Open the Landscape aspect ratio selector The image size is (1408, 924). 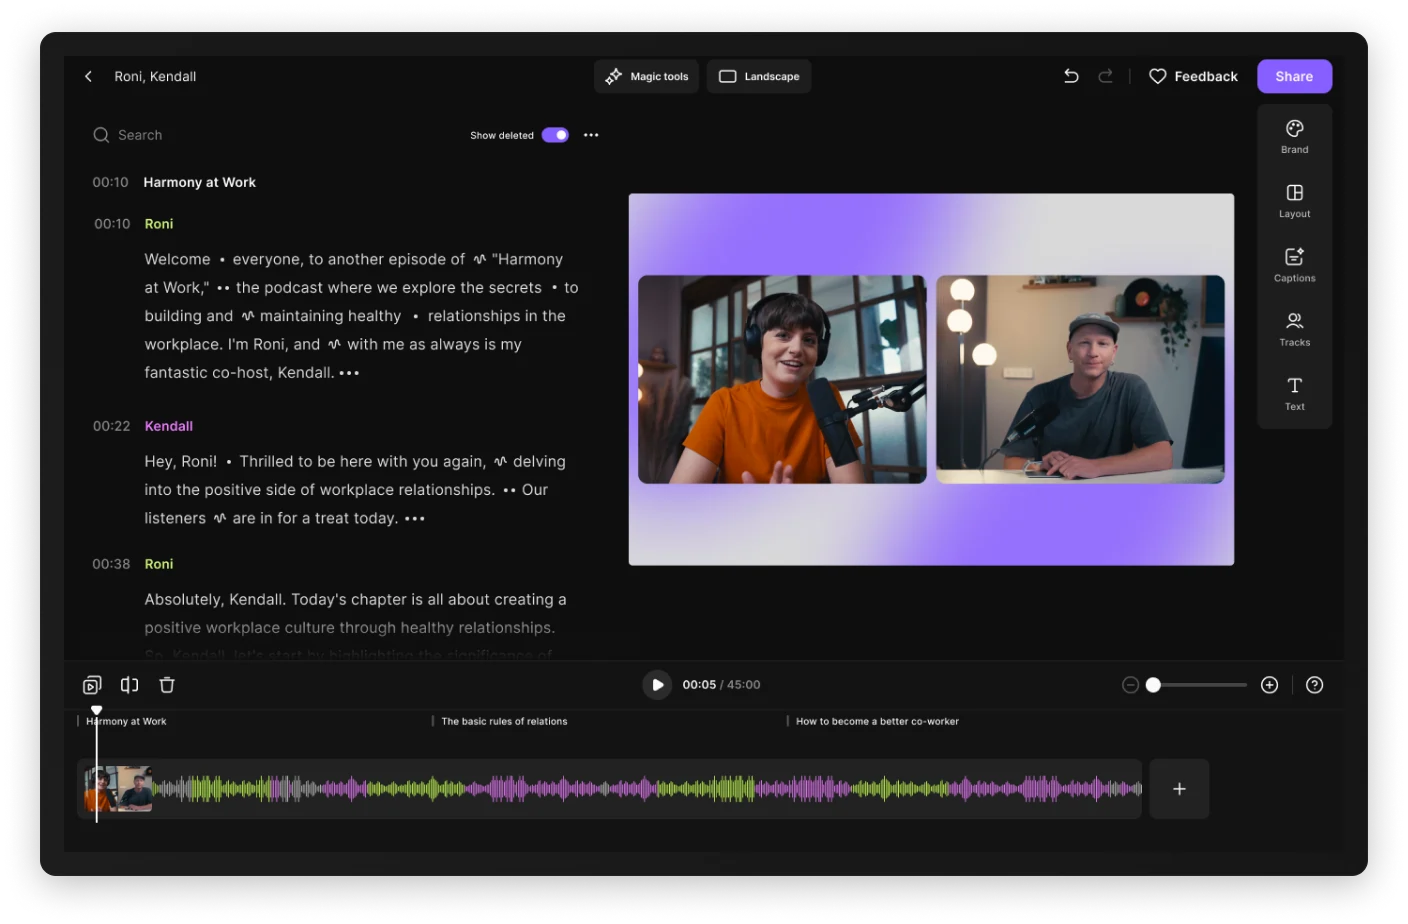coord(758,76)
